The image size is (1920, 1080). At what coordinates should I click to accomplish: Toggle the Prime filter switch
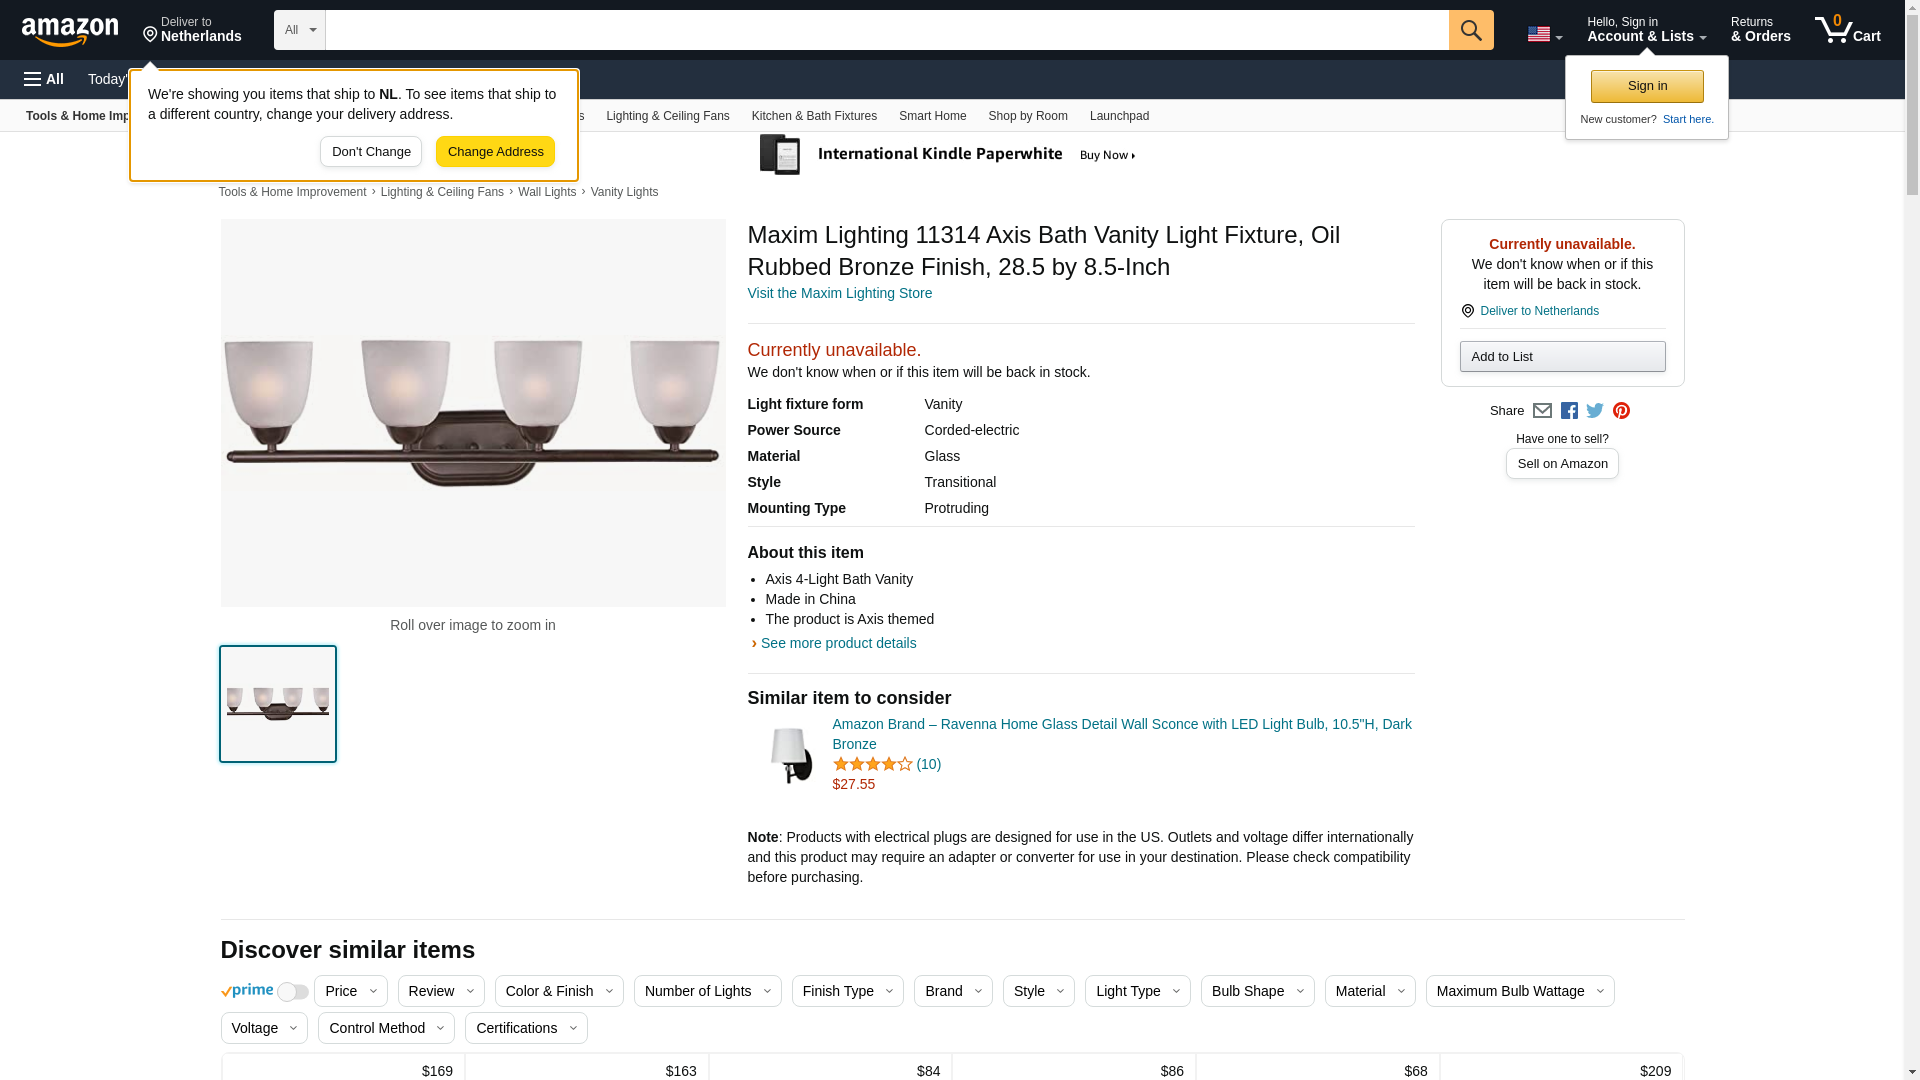click(x=292, y=992)
